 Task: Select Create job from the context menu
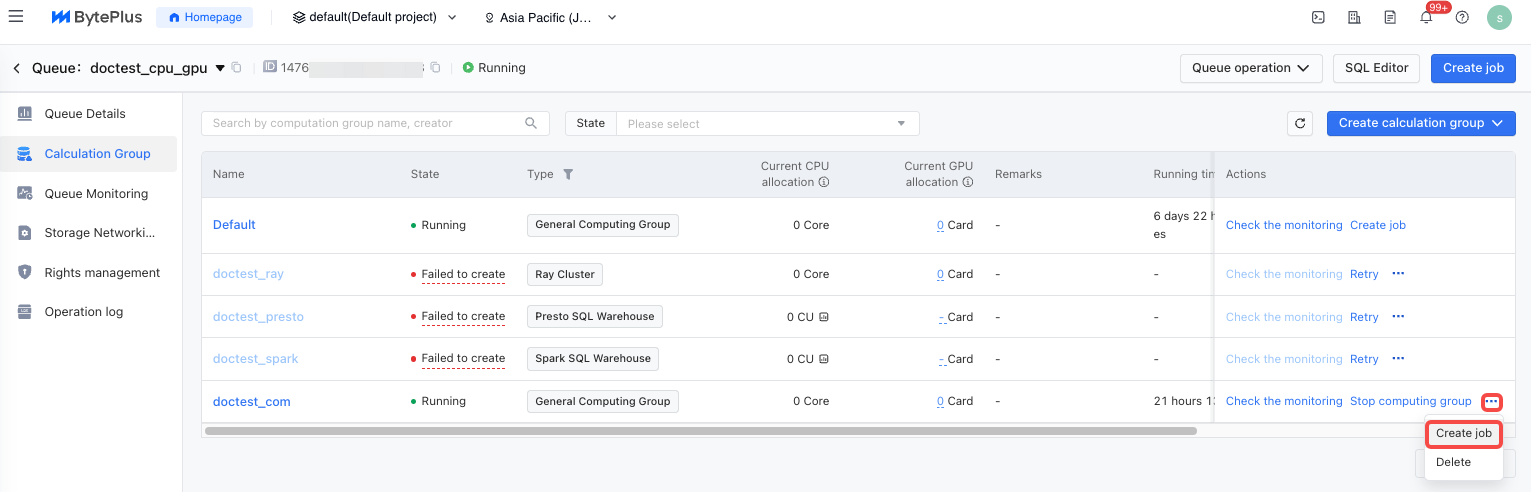tap(1463, 434)
